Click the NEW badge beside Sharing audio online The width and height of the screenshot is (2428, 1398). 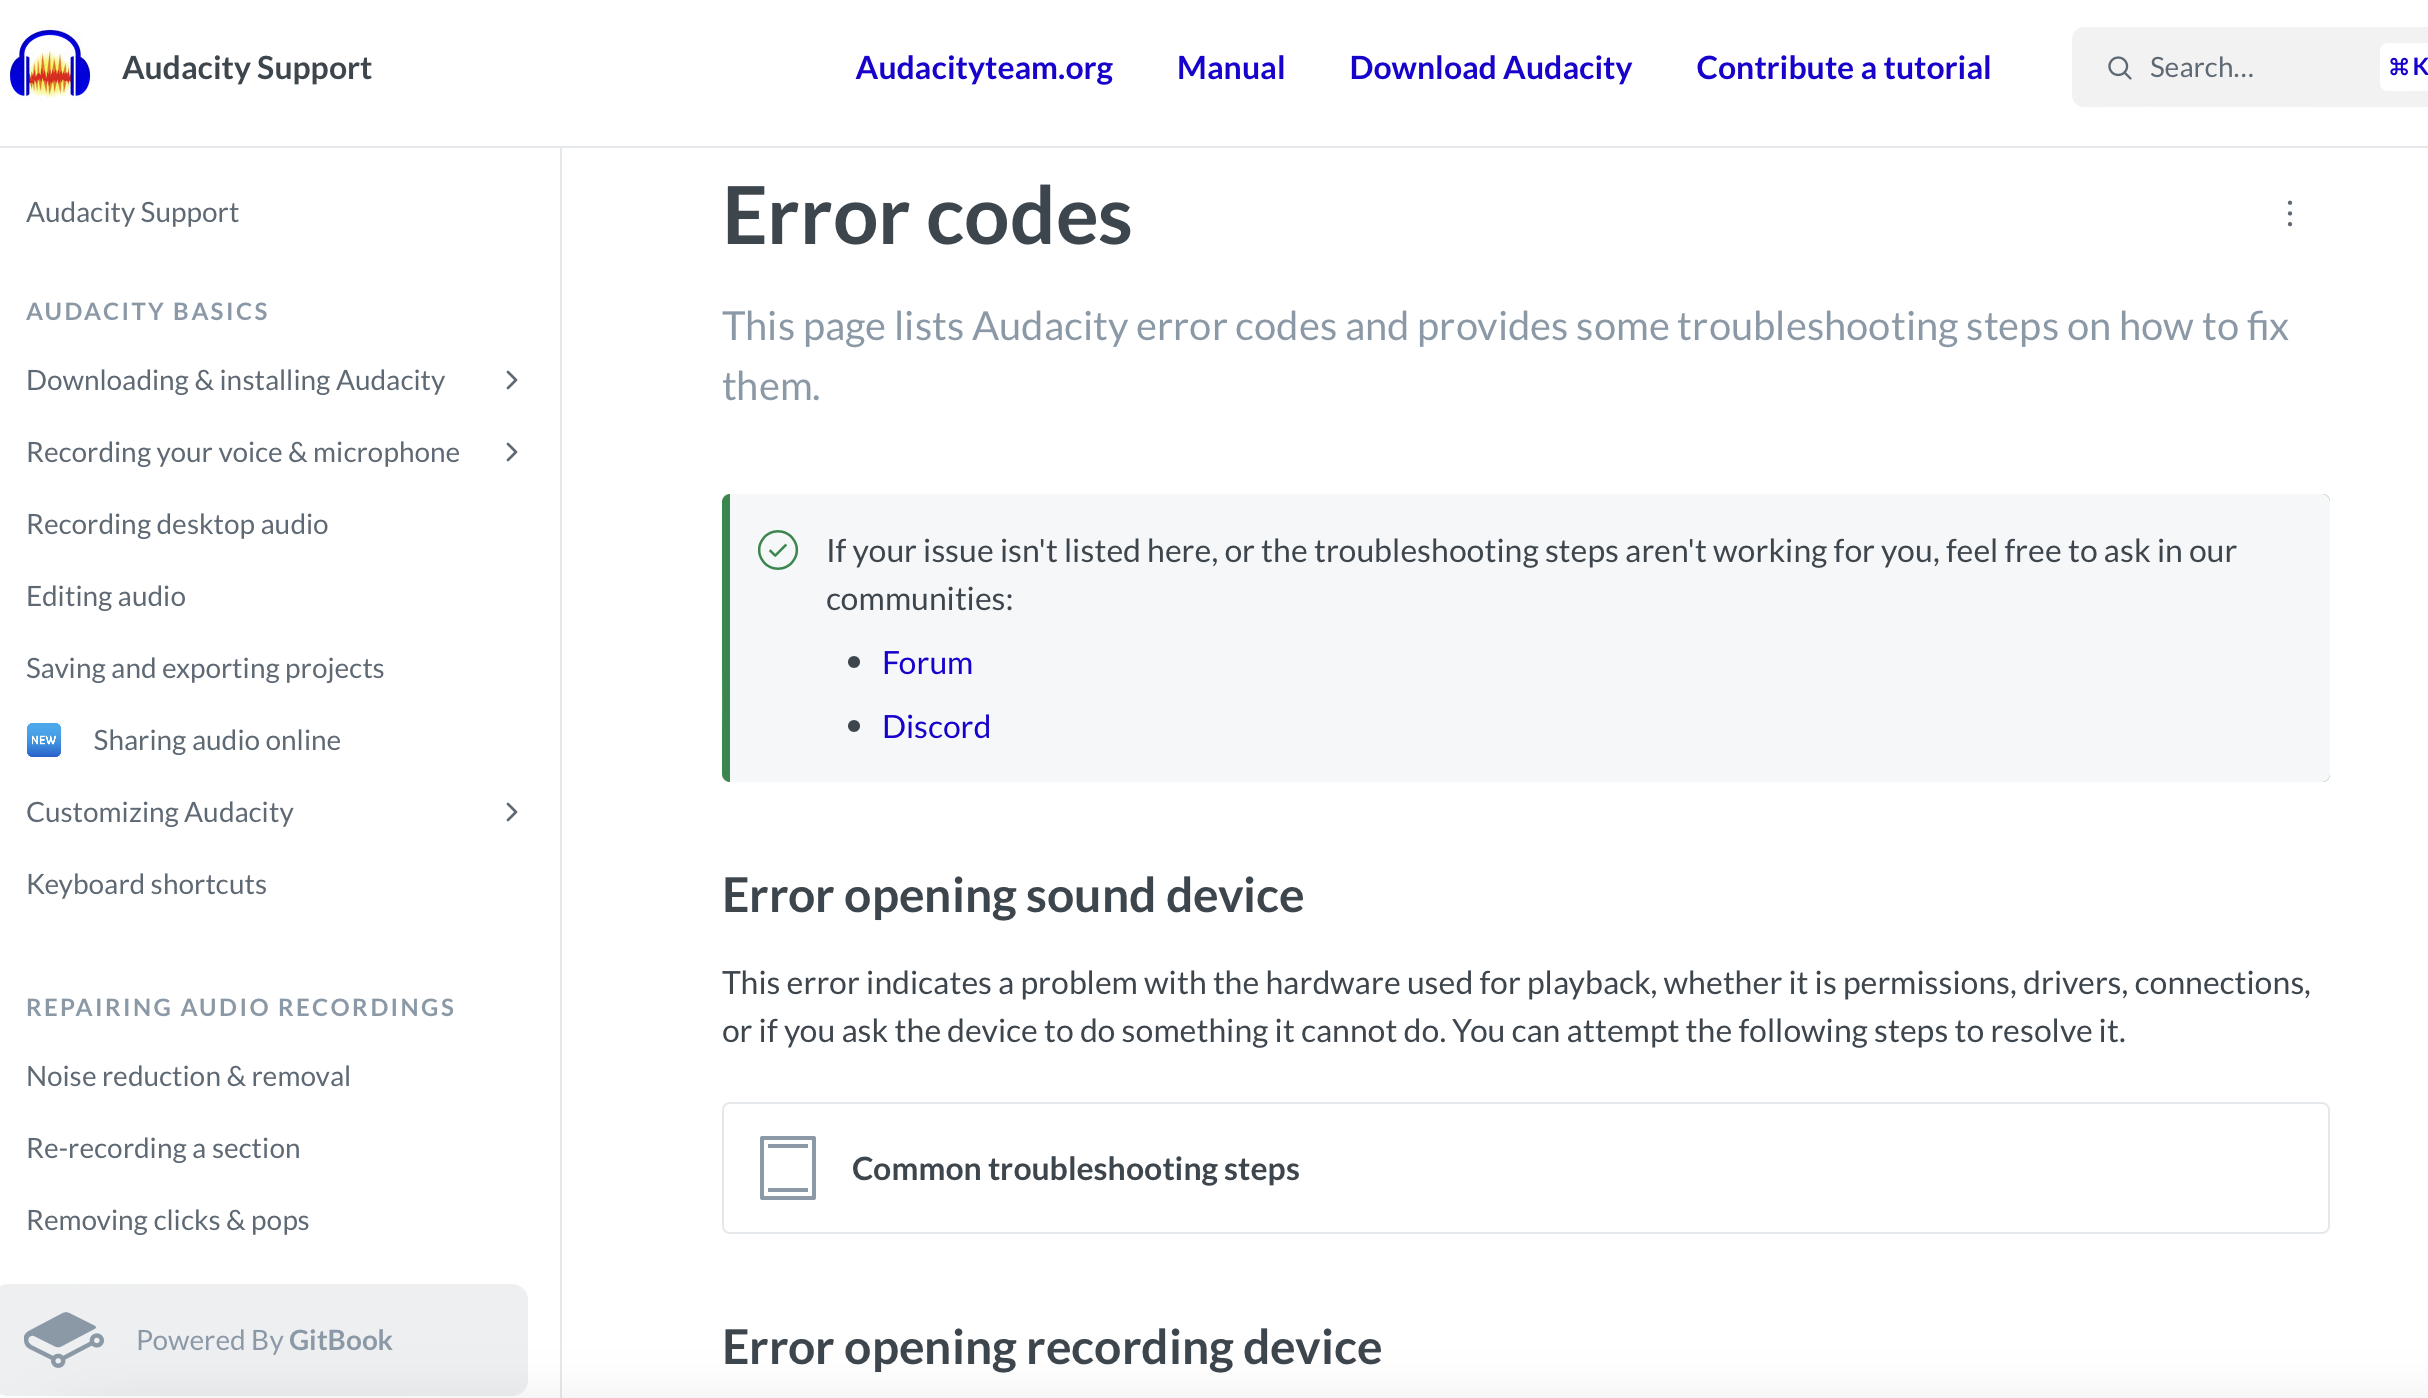pyautogui.click(x=44, y=740)
